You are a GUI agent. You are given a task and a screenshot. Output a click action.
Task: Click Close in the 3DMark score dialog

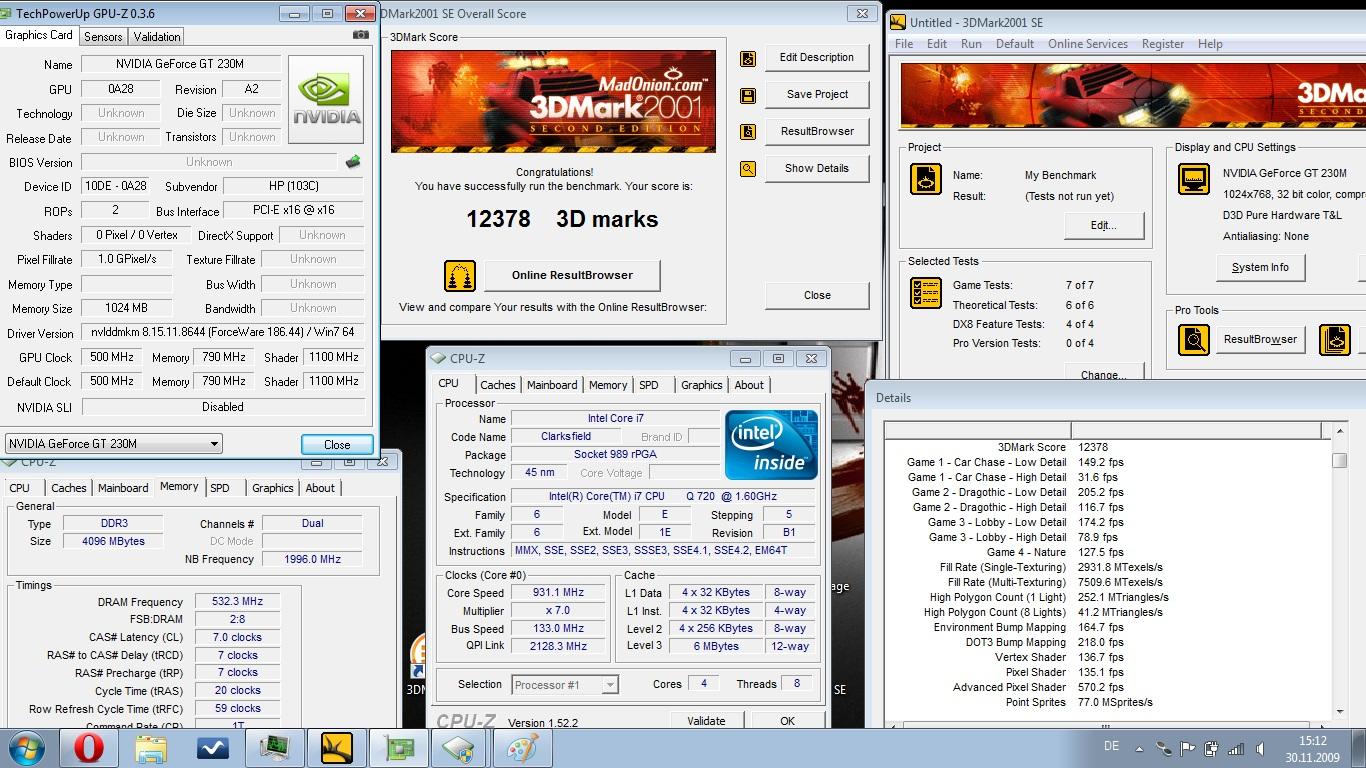point(817,296)
